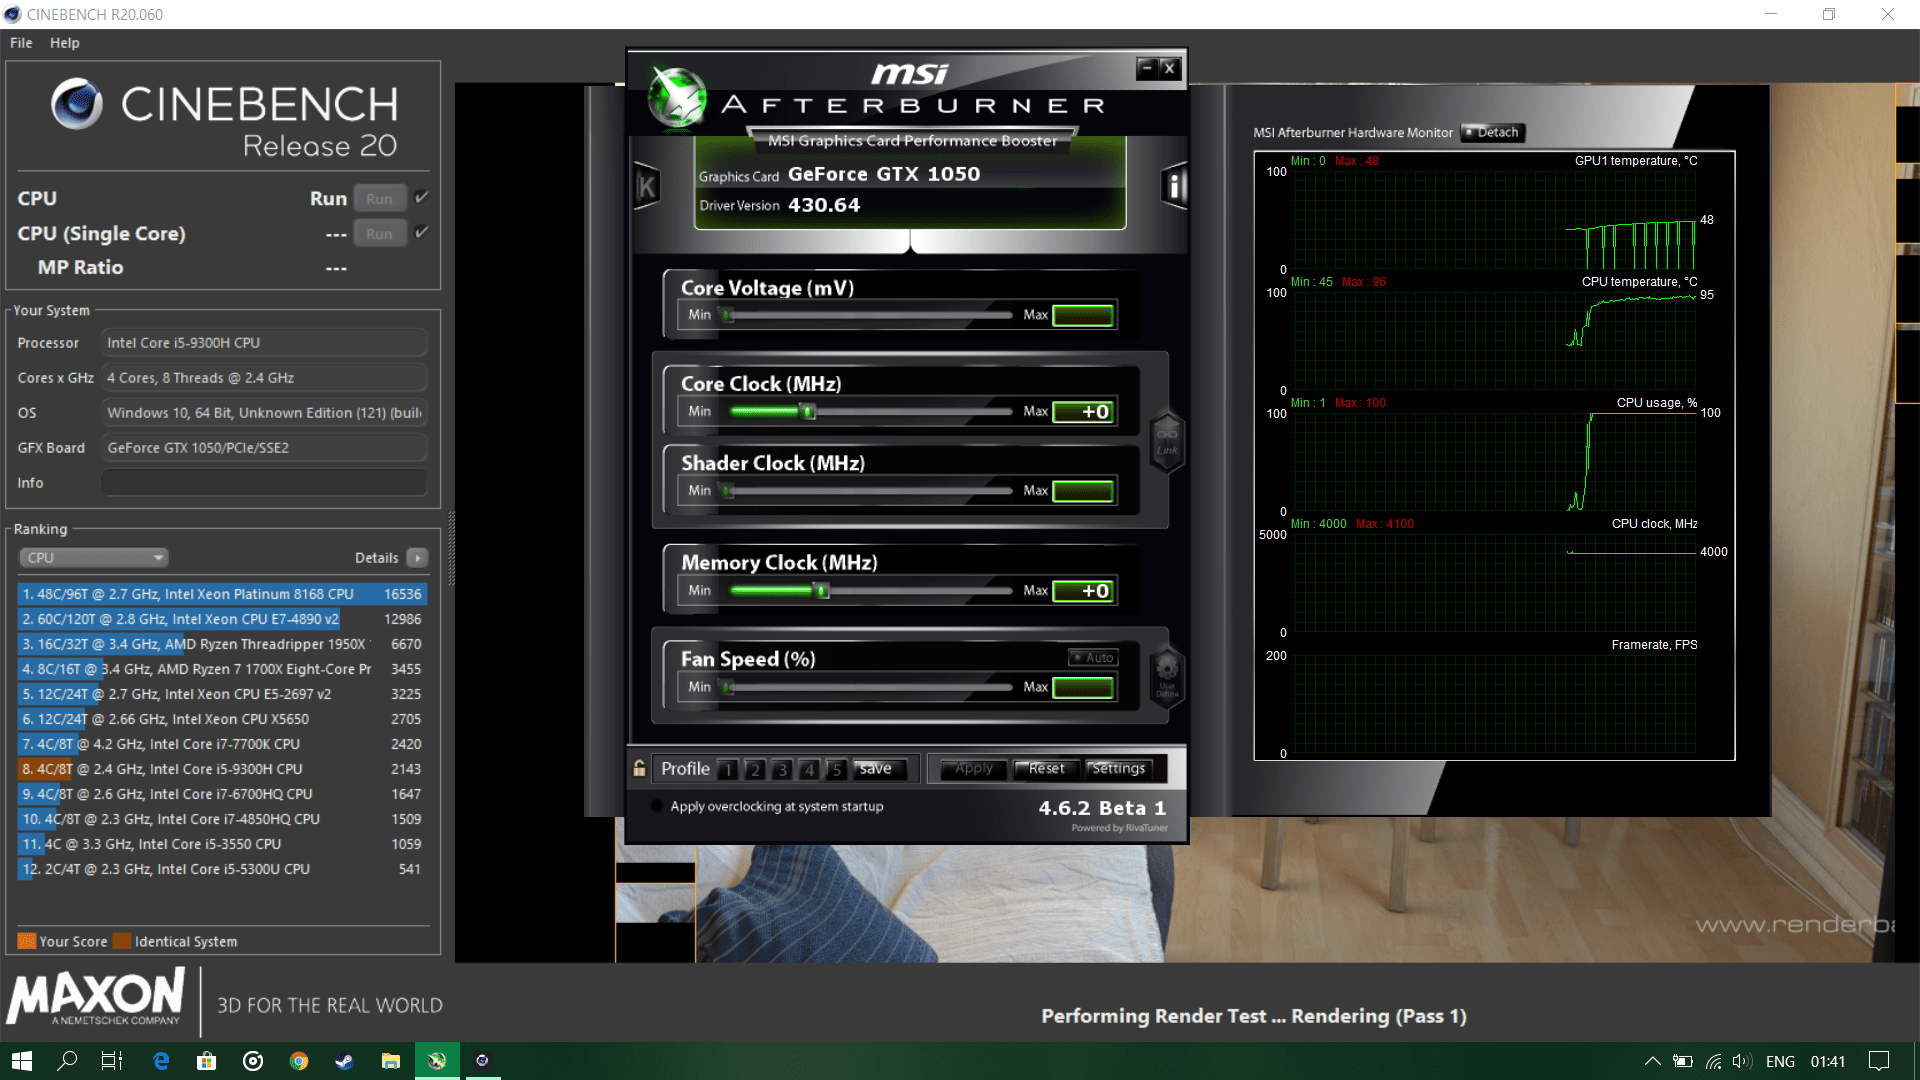Screen dimensions: 1920x1080
Task: Click the fan User Define gear icon
Action: click(1167, 673)
